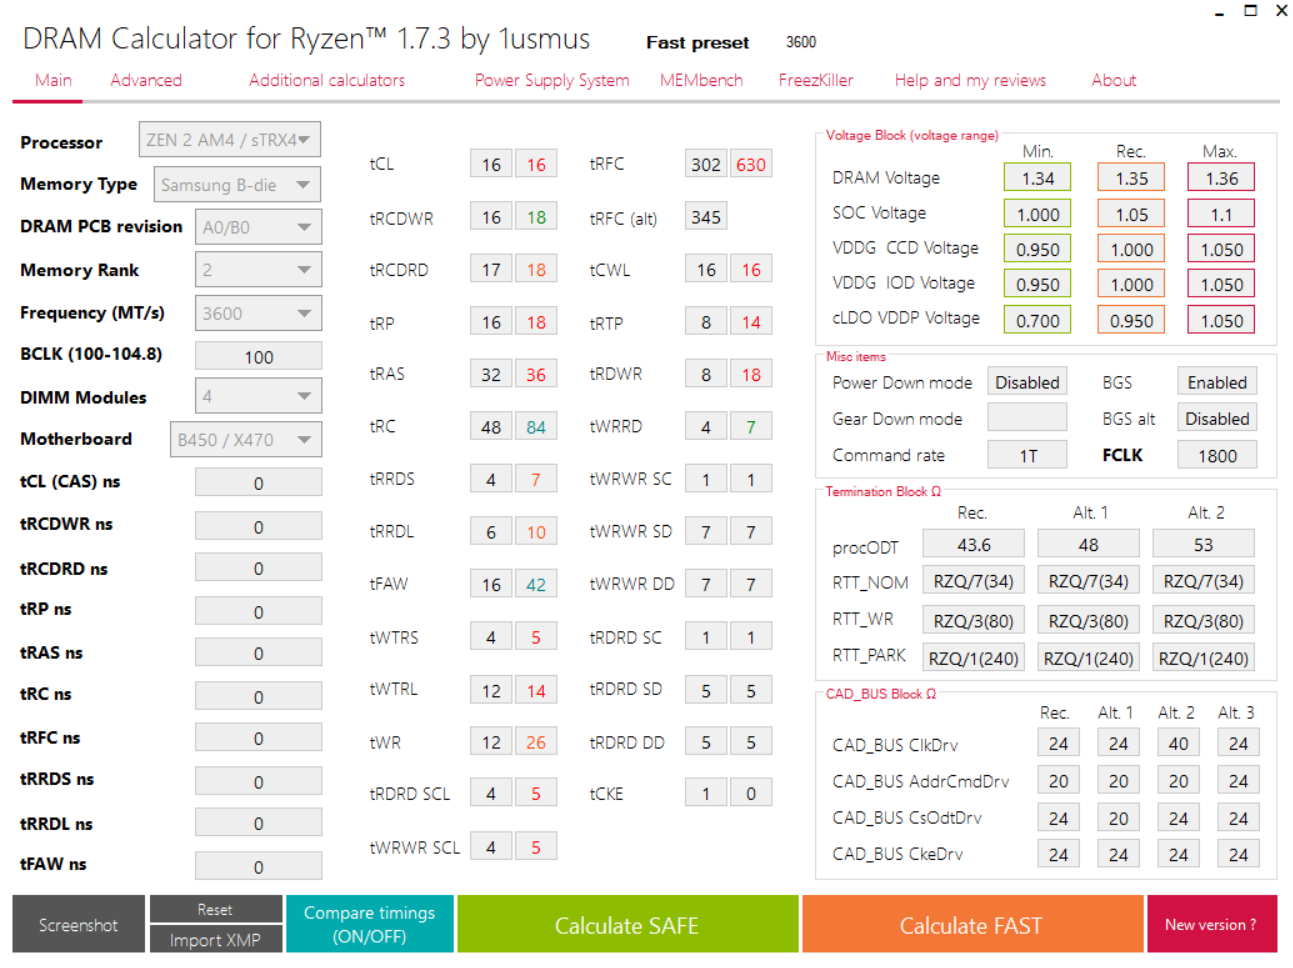Expand DRAM PCB revision dropdown
This screenshot has height=968, width=1293.
258,227
